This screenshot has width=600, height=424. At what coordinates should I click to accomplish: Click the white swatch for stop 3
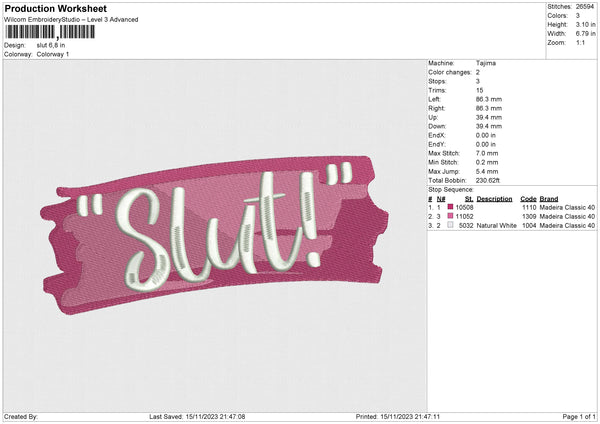point(451,226)
